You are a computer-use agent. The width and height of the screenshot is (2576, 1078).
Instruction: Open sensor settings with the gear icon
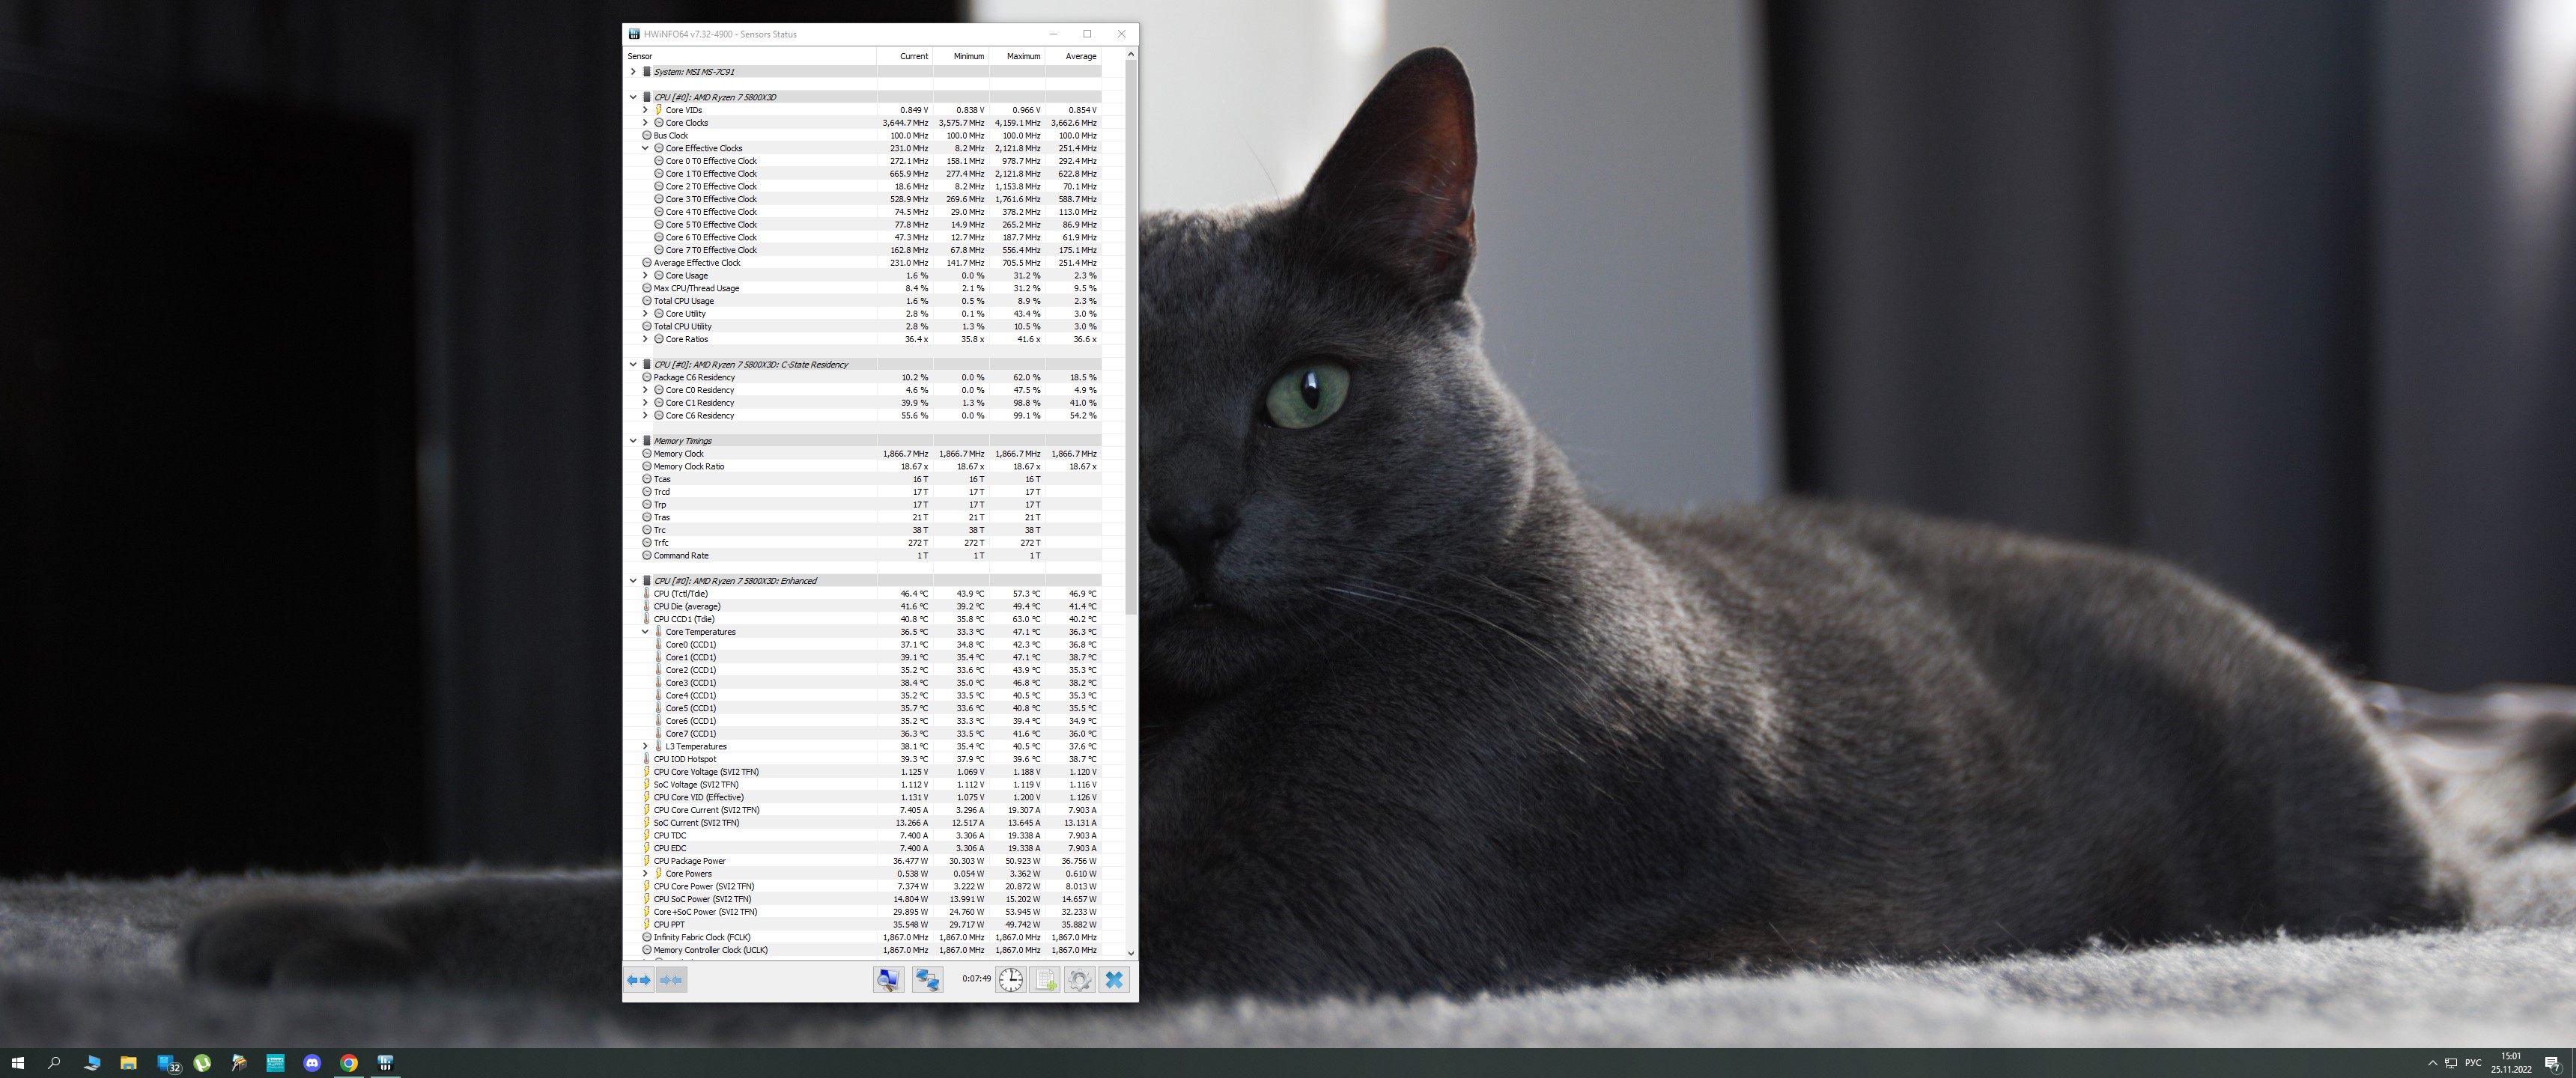1079,980
